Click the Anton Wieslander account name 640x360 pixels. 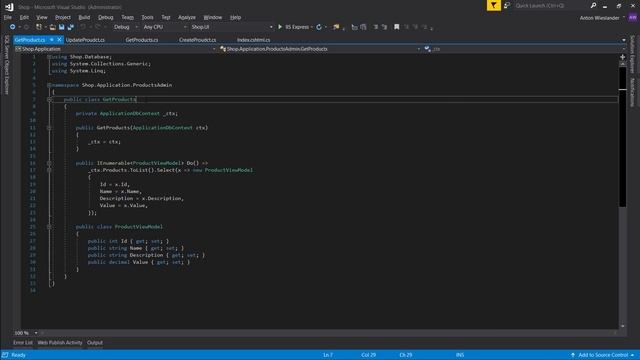point(599,18)
